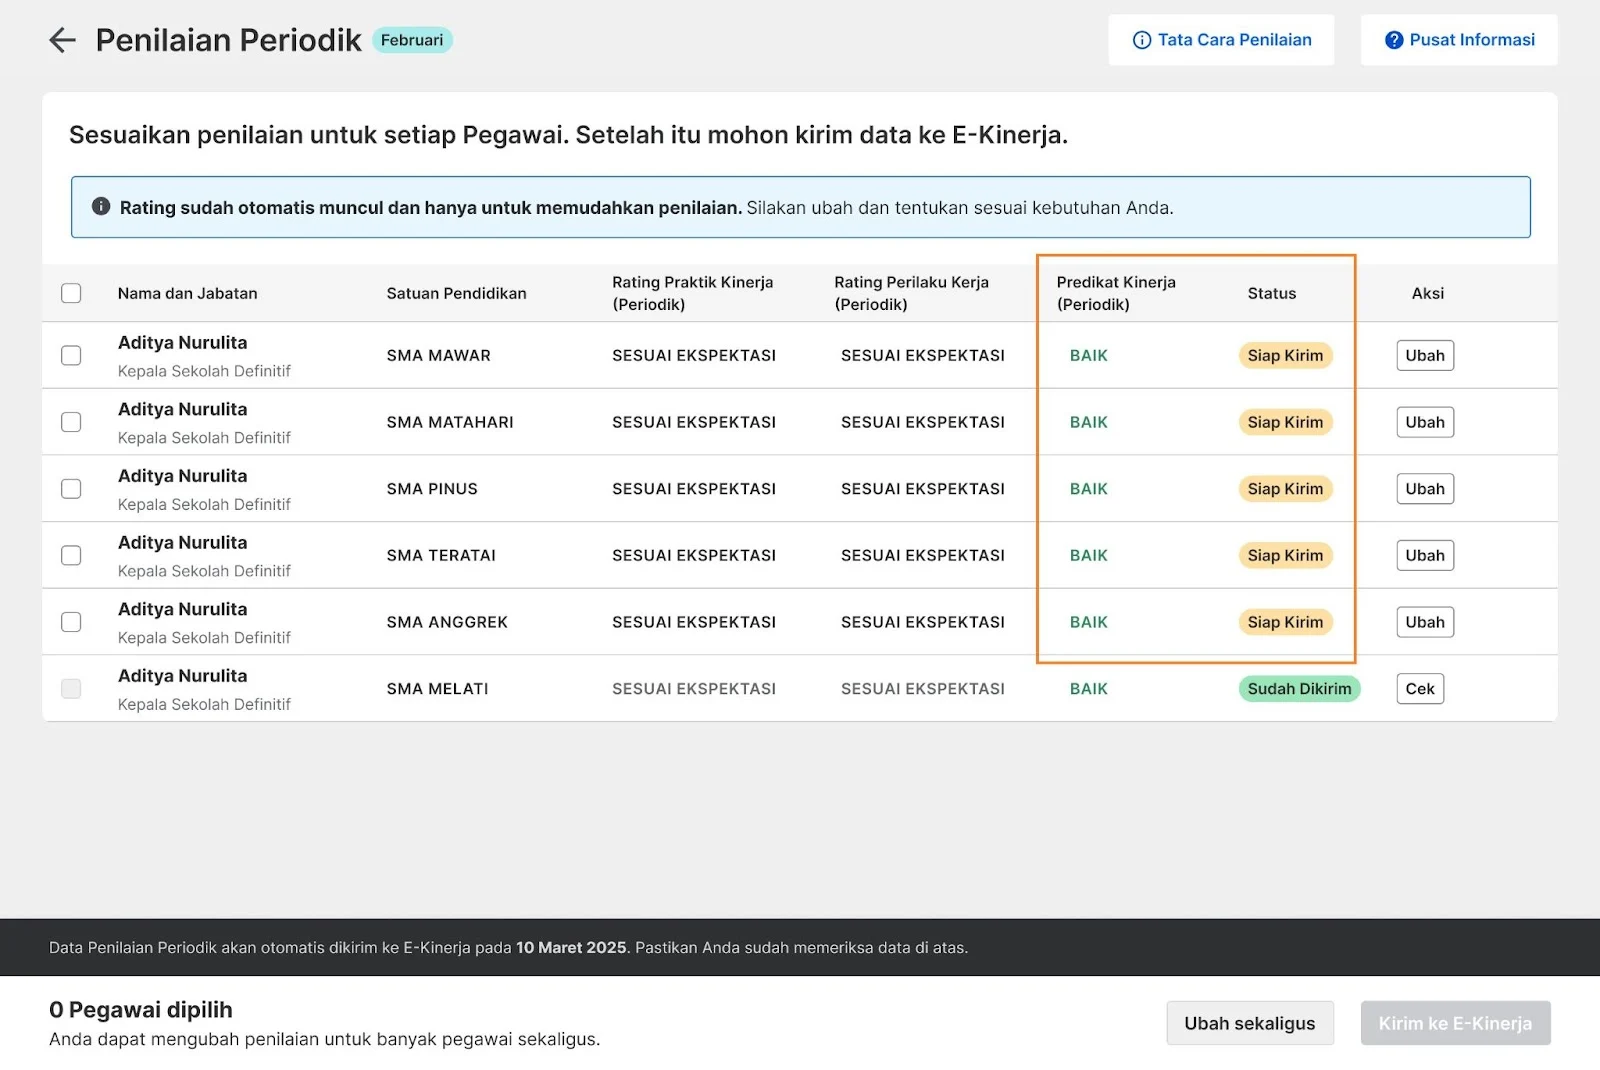The image size is (1600, 1070).
Task: Click Kepala Sekolah Definitif in the SMA PINUS row
Action: 204,504
